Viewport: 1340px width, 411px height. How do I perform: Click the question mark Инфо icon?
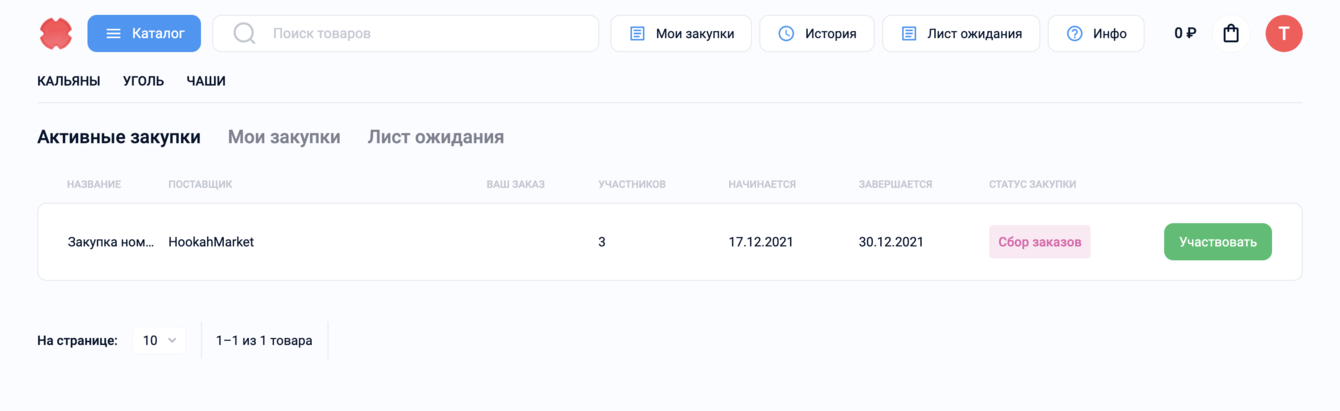point(1075,34)
